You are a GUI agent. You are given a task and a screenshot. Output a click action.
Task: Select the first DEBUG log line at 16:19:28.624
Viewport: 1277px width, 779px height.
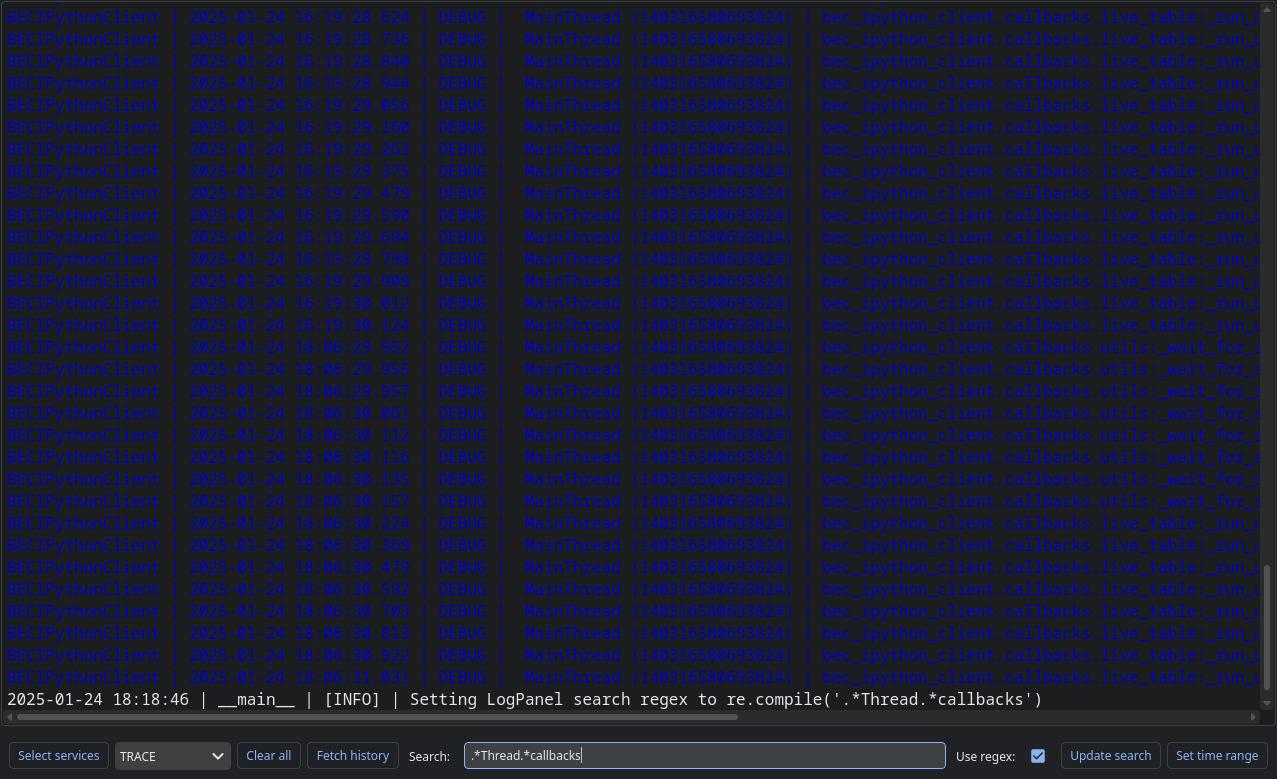(x=400, y=17)
